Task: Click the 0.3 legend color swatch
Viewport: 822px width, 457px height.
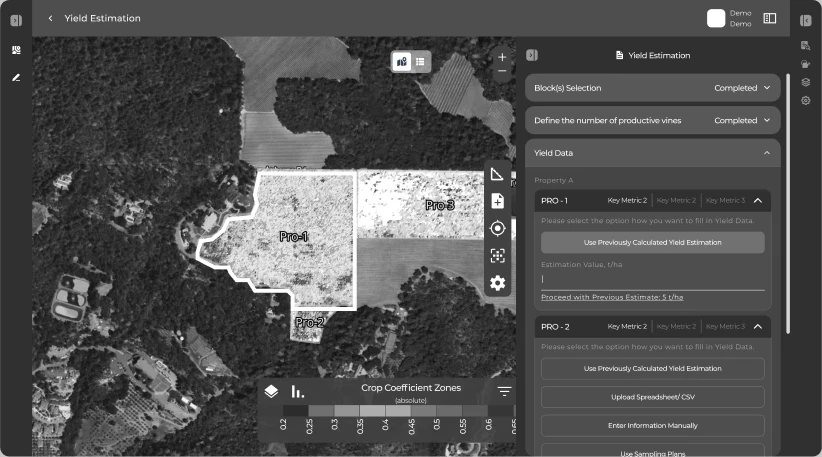Action: pos(347,410)
